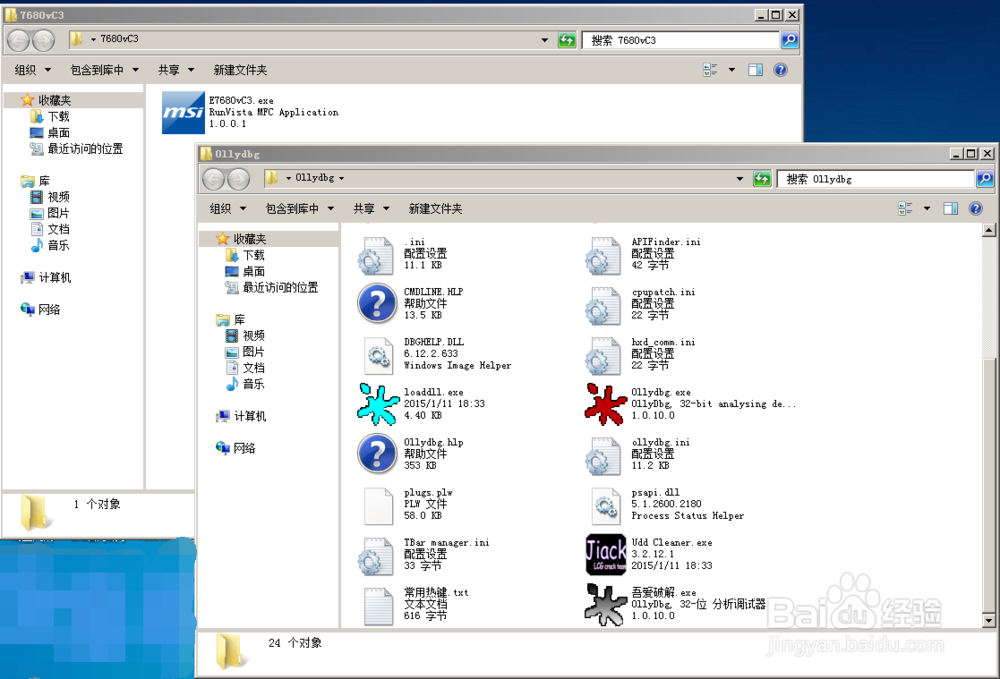This screenshot has width=1000, height=679.
Task: Open view options dropdown arrow in 7680vC3
Action: pyautogui.click(x=732, y=70)
